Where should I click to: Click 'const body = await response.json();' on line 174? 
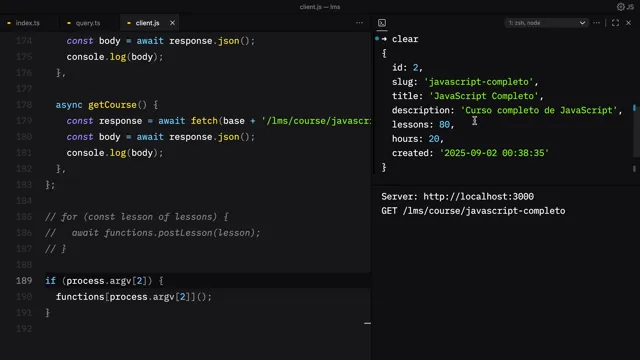pos(161,41)
